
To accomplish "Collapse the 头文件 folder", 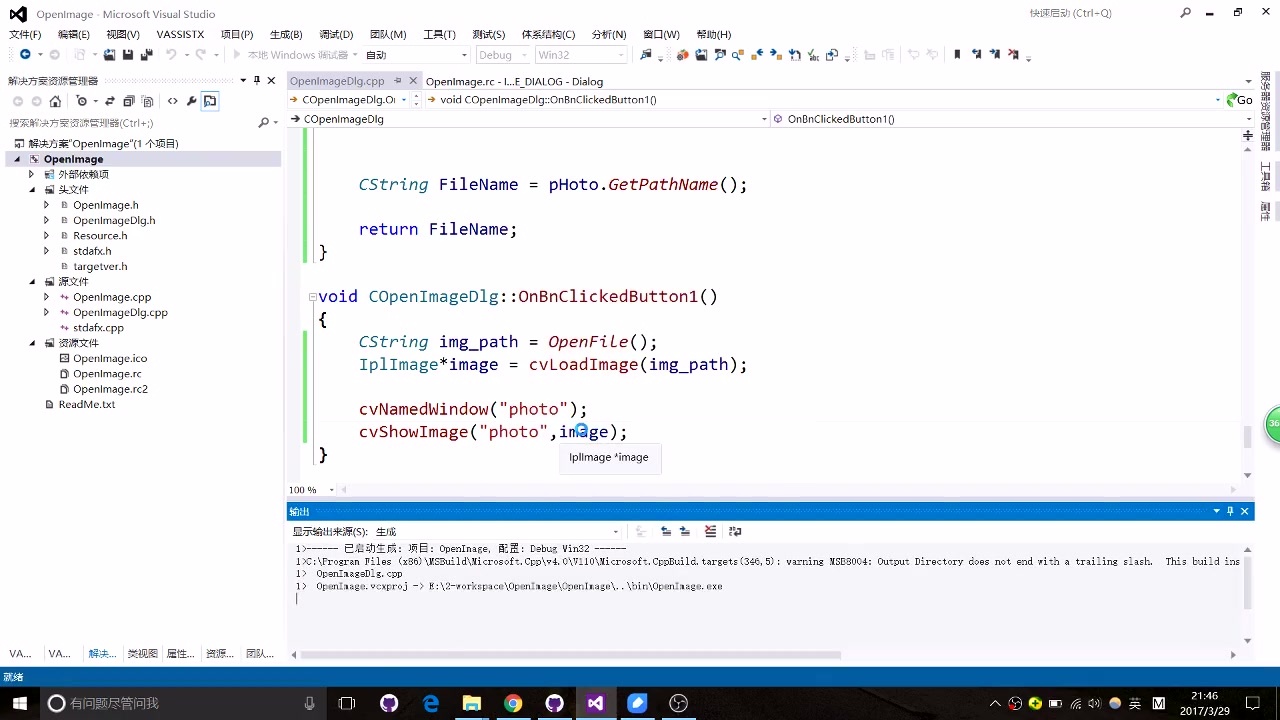I will point(32,189).
